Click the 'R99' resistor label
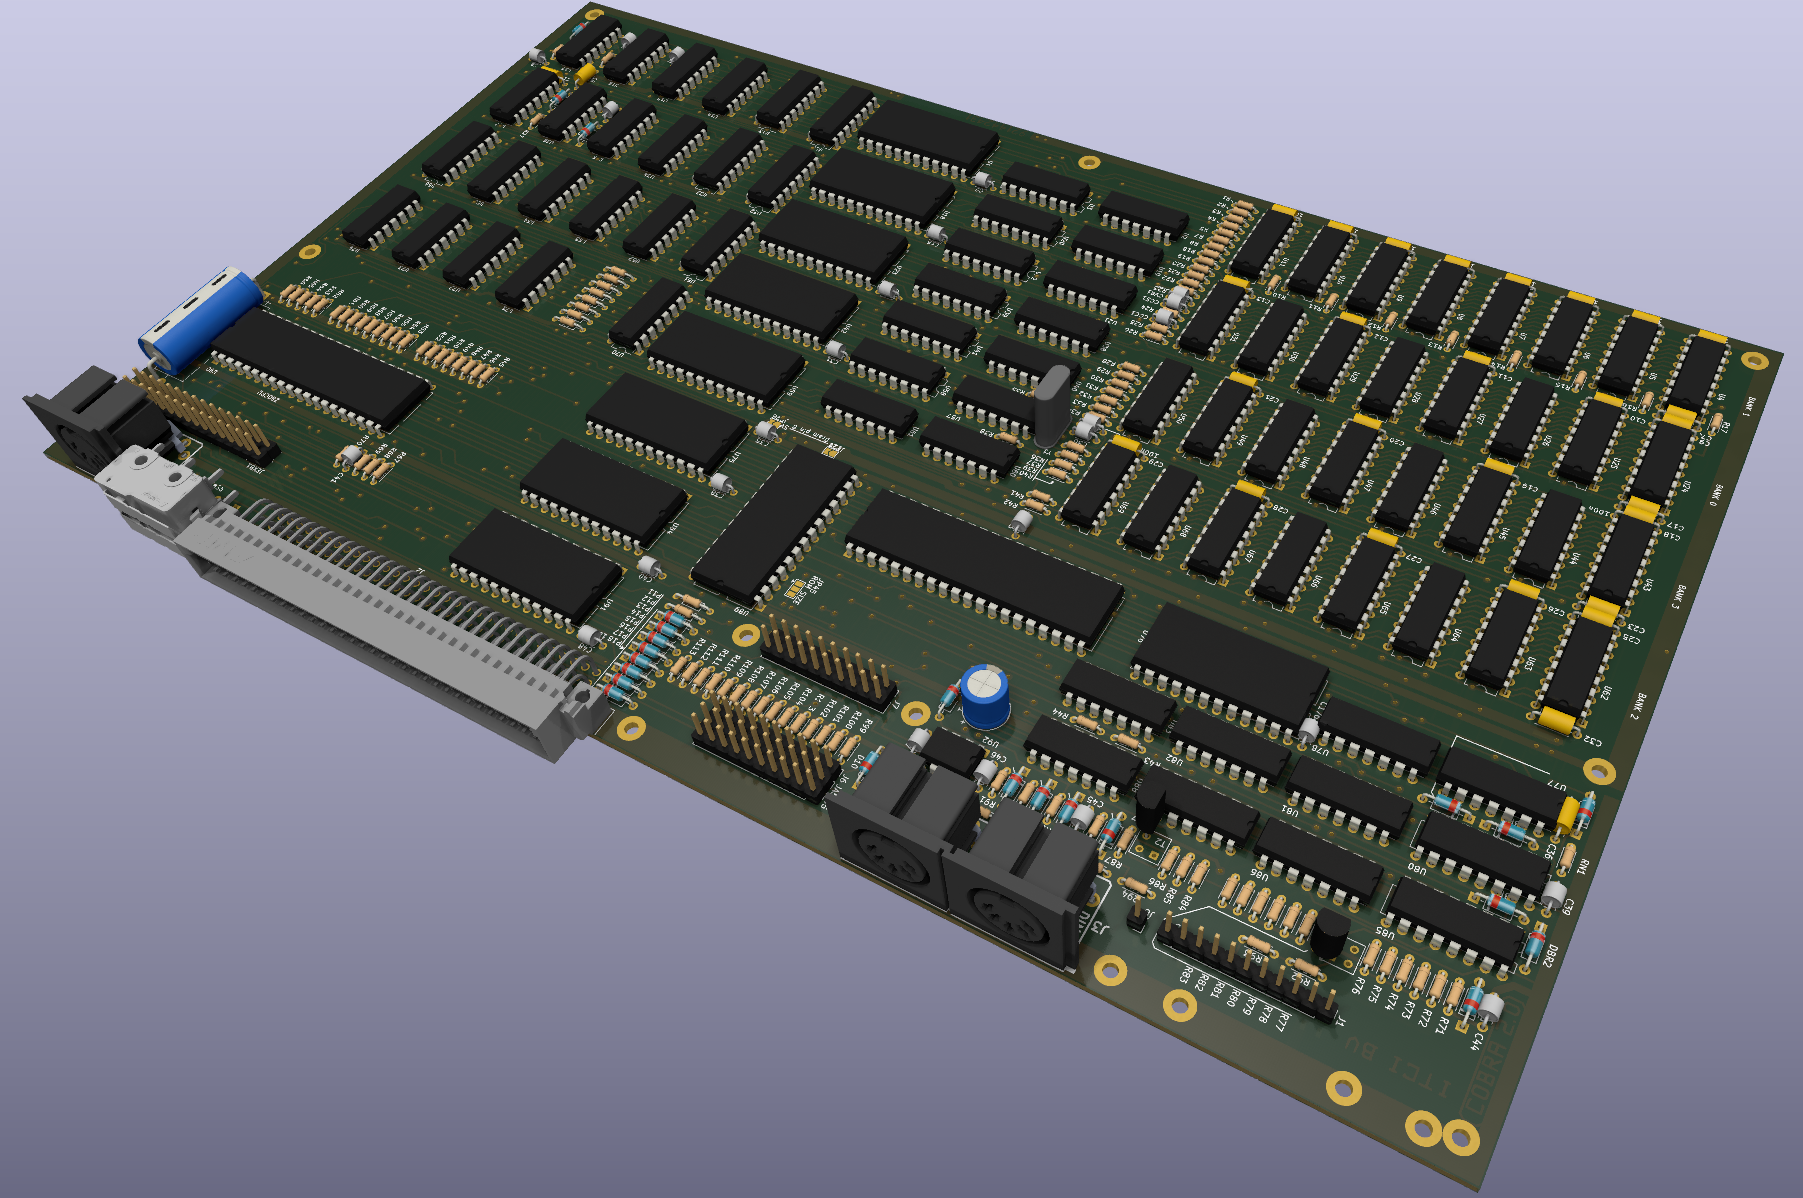The height and width of the screenshot is (1198, 1803). tap(866, 726)
